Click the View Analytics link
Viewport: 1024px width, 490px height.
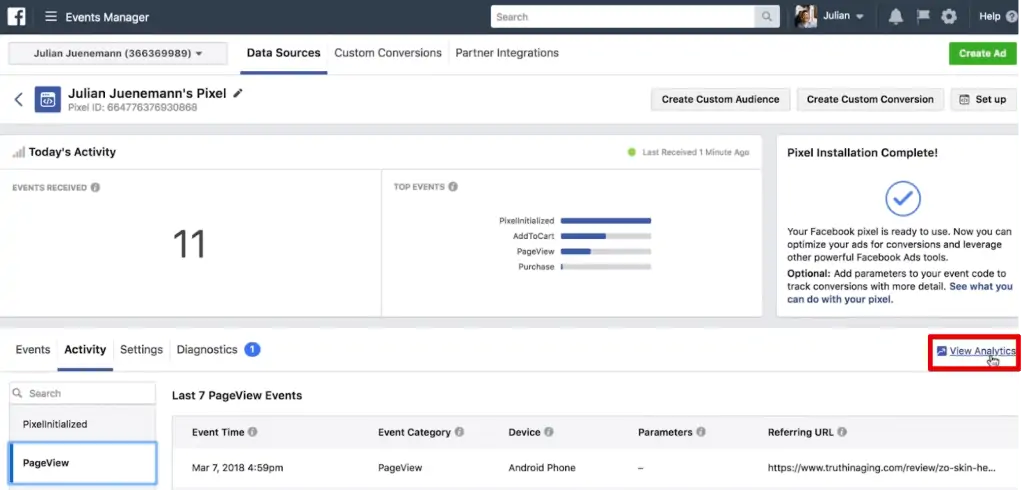tap(982, 351)
